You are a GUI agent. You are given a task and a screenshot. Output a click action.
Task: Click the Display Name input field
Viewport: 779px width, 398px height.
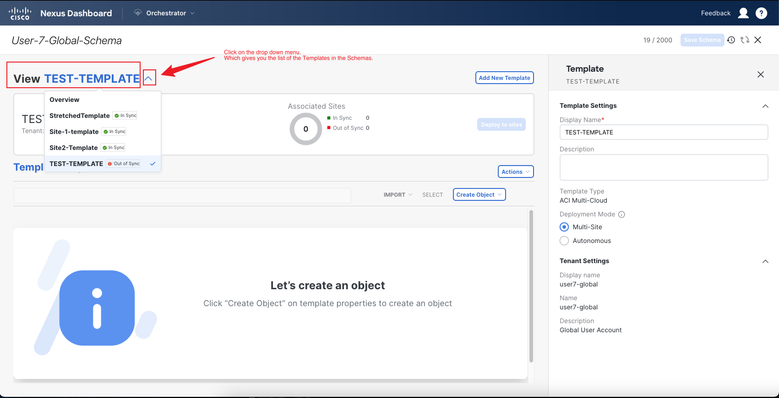click(664, 133)
